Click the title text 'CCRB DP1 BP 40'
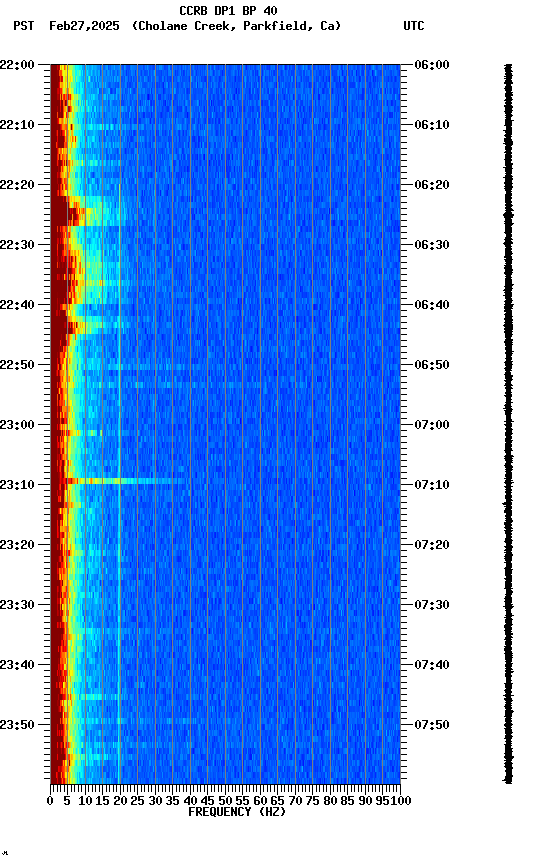 (x=228, y=11)
